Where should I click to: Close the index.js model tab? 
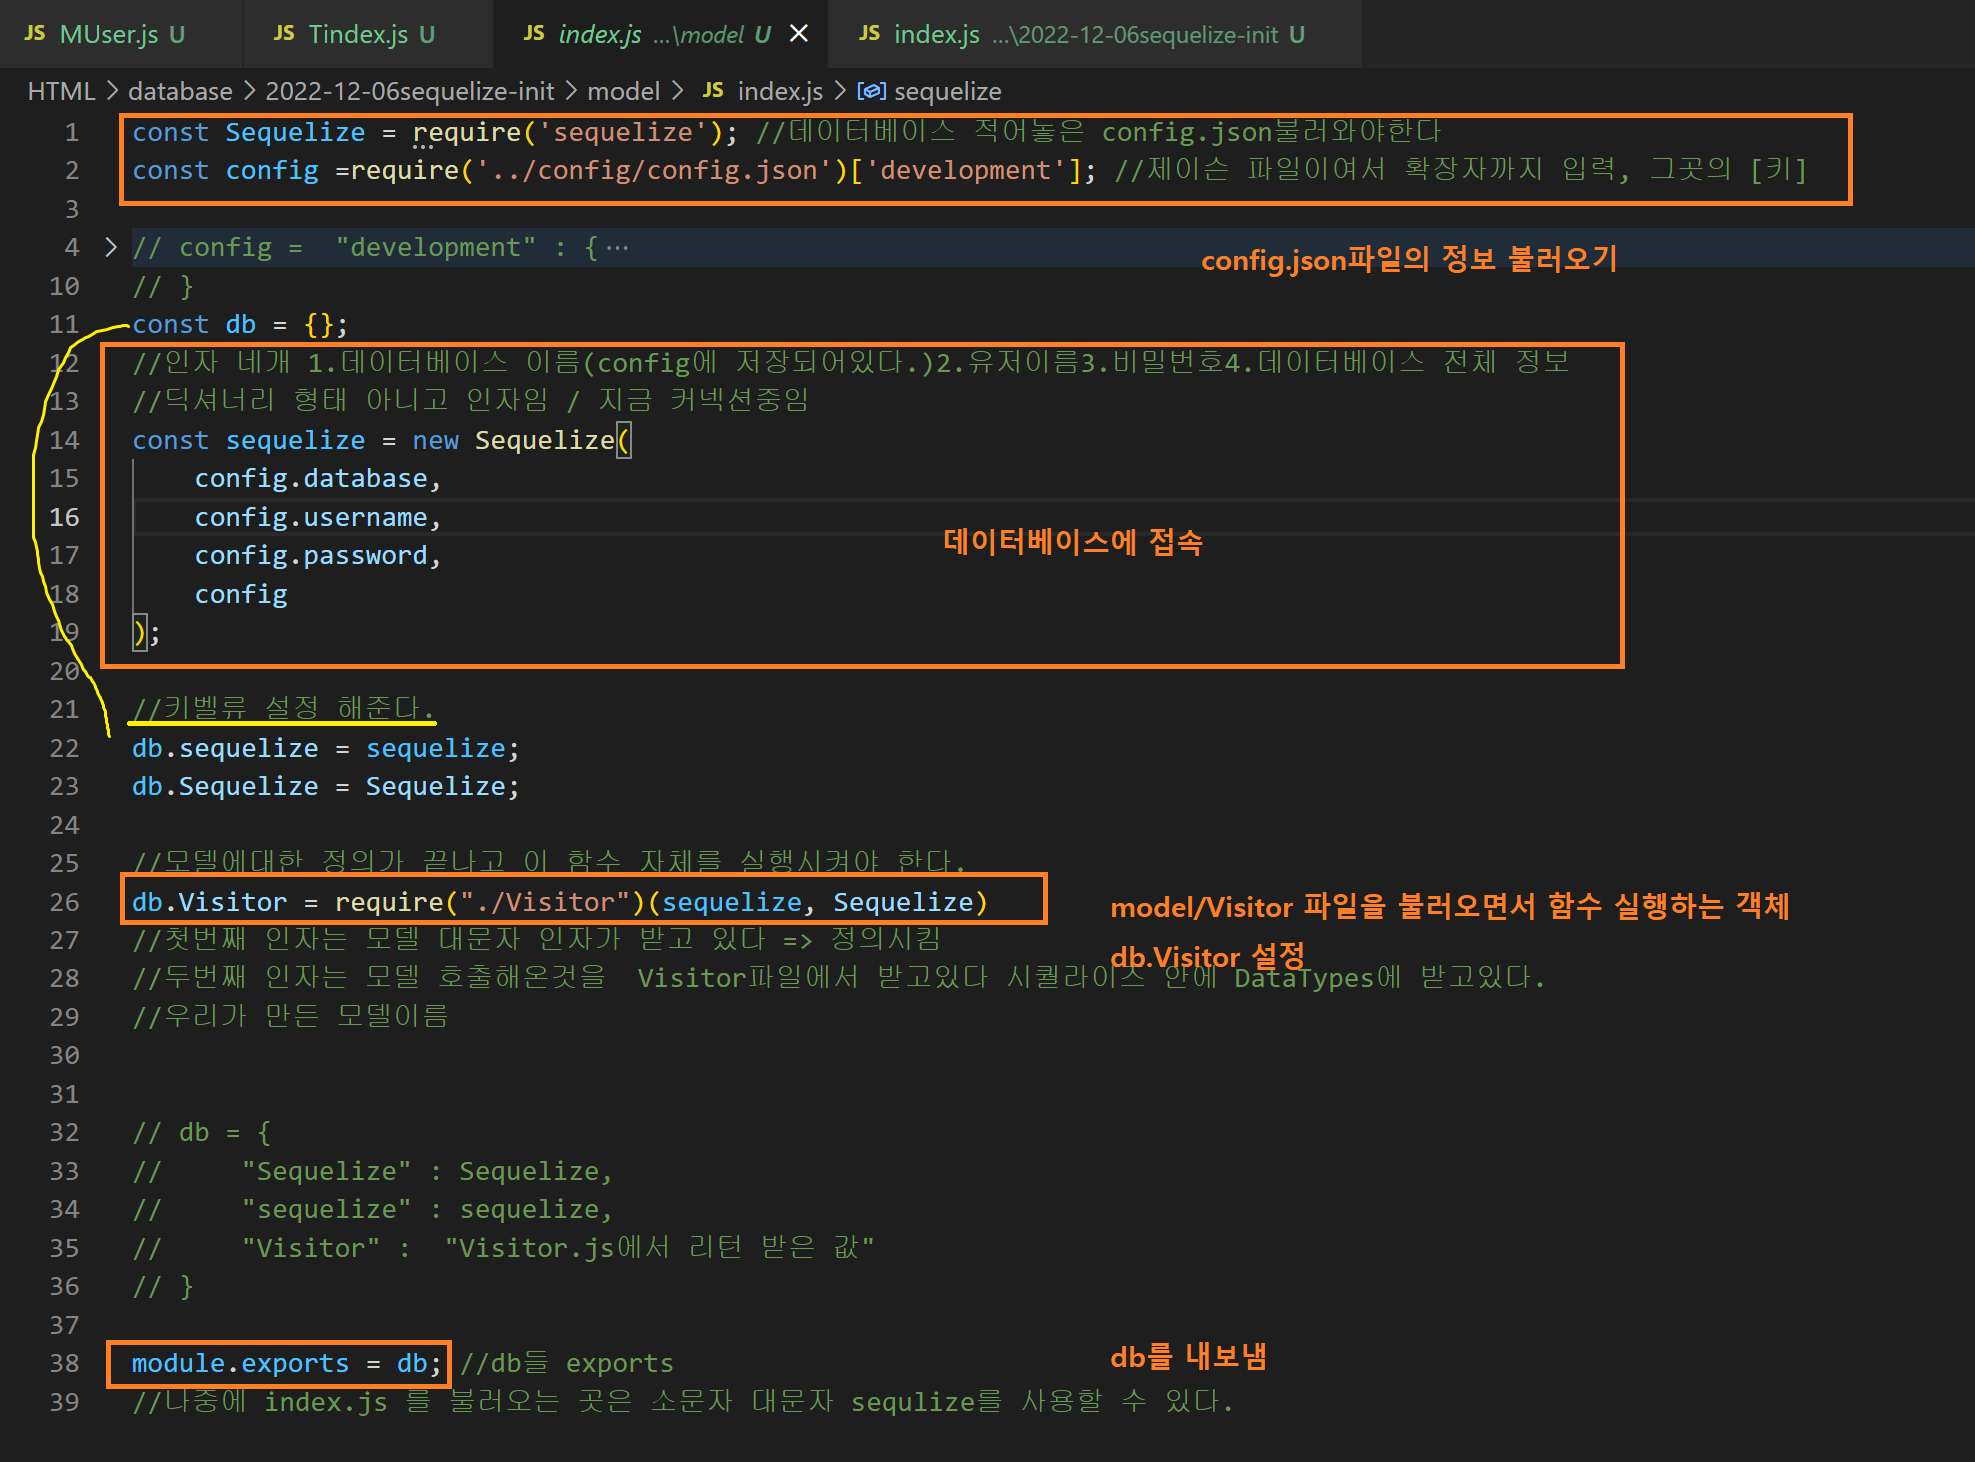click(799, 34)
